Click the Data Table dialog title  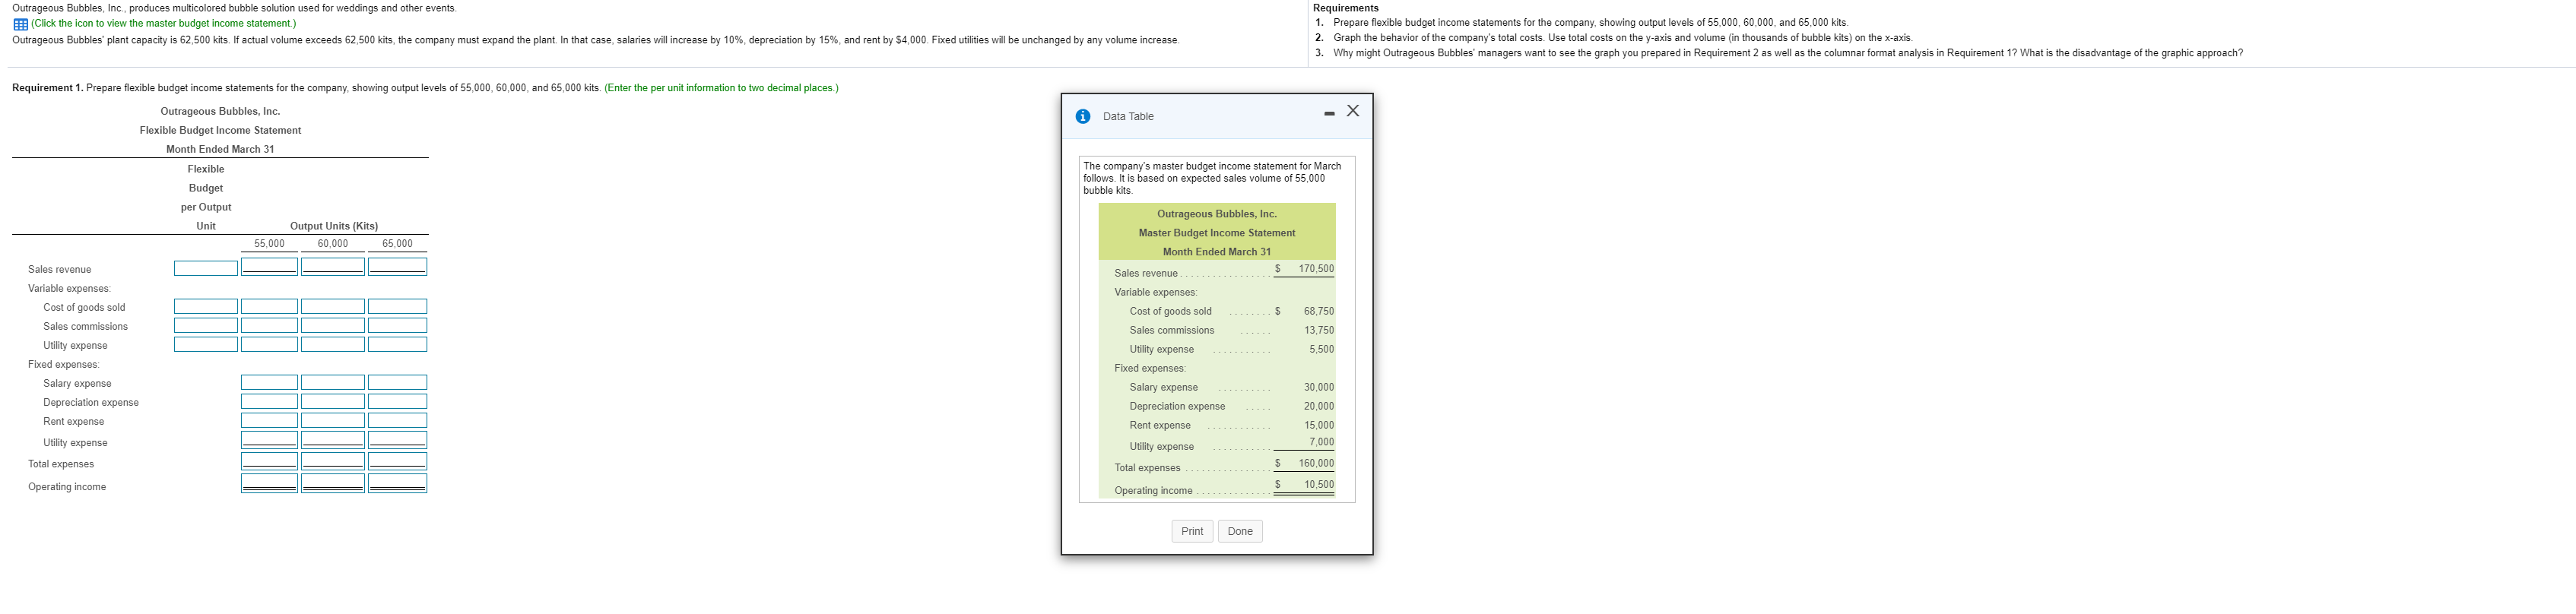pos(1128,116)
